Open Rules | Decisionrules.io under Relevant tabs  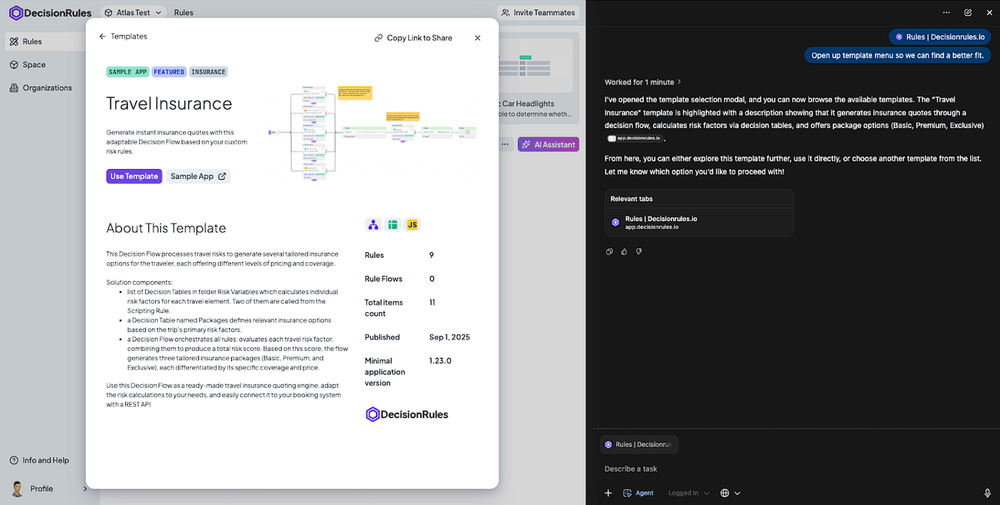pyautogui.click(x=699, y=222)
